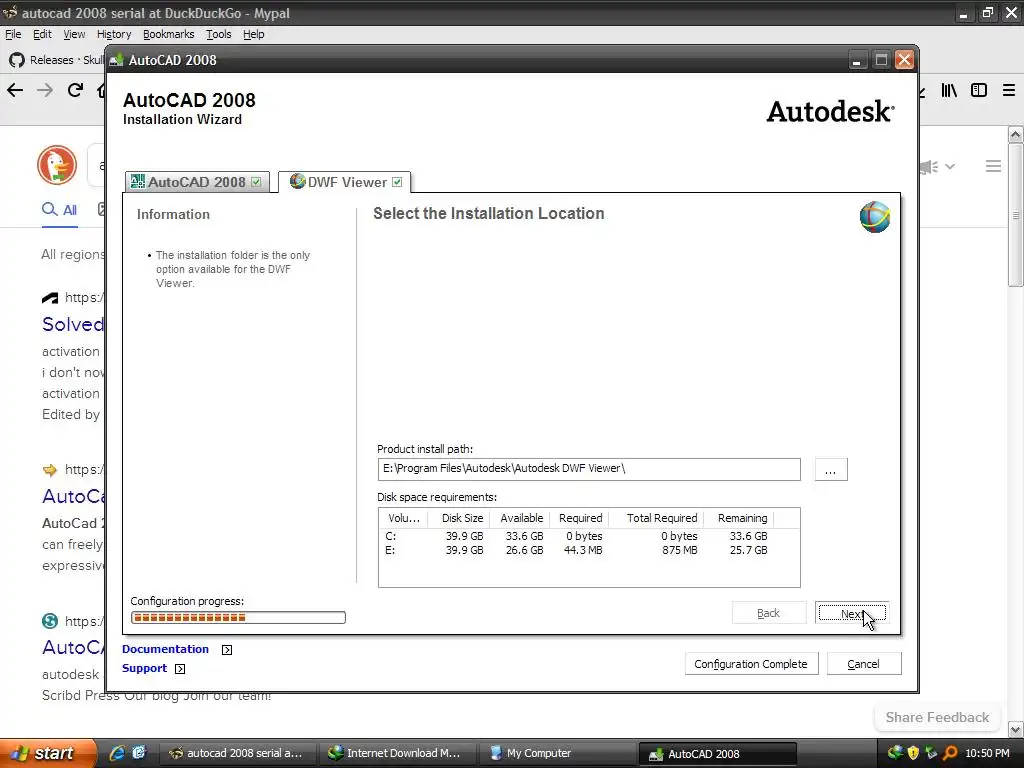
Task: Open the History menu in Mypal
Action: point(114,34)
